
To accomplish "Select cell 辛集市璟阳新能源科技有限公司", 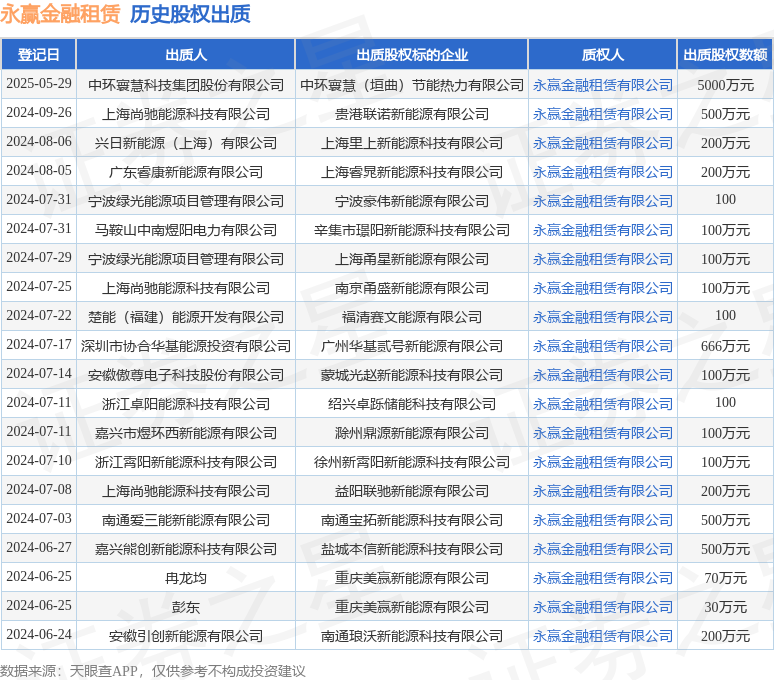I will click(x=412, y=230).
